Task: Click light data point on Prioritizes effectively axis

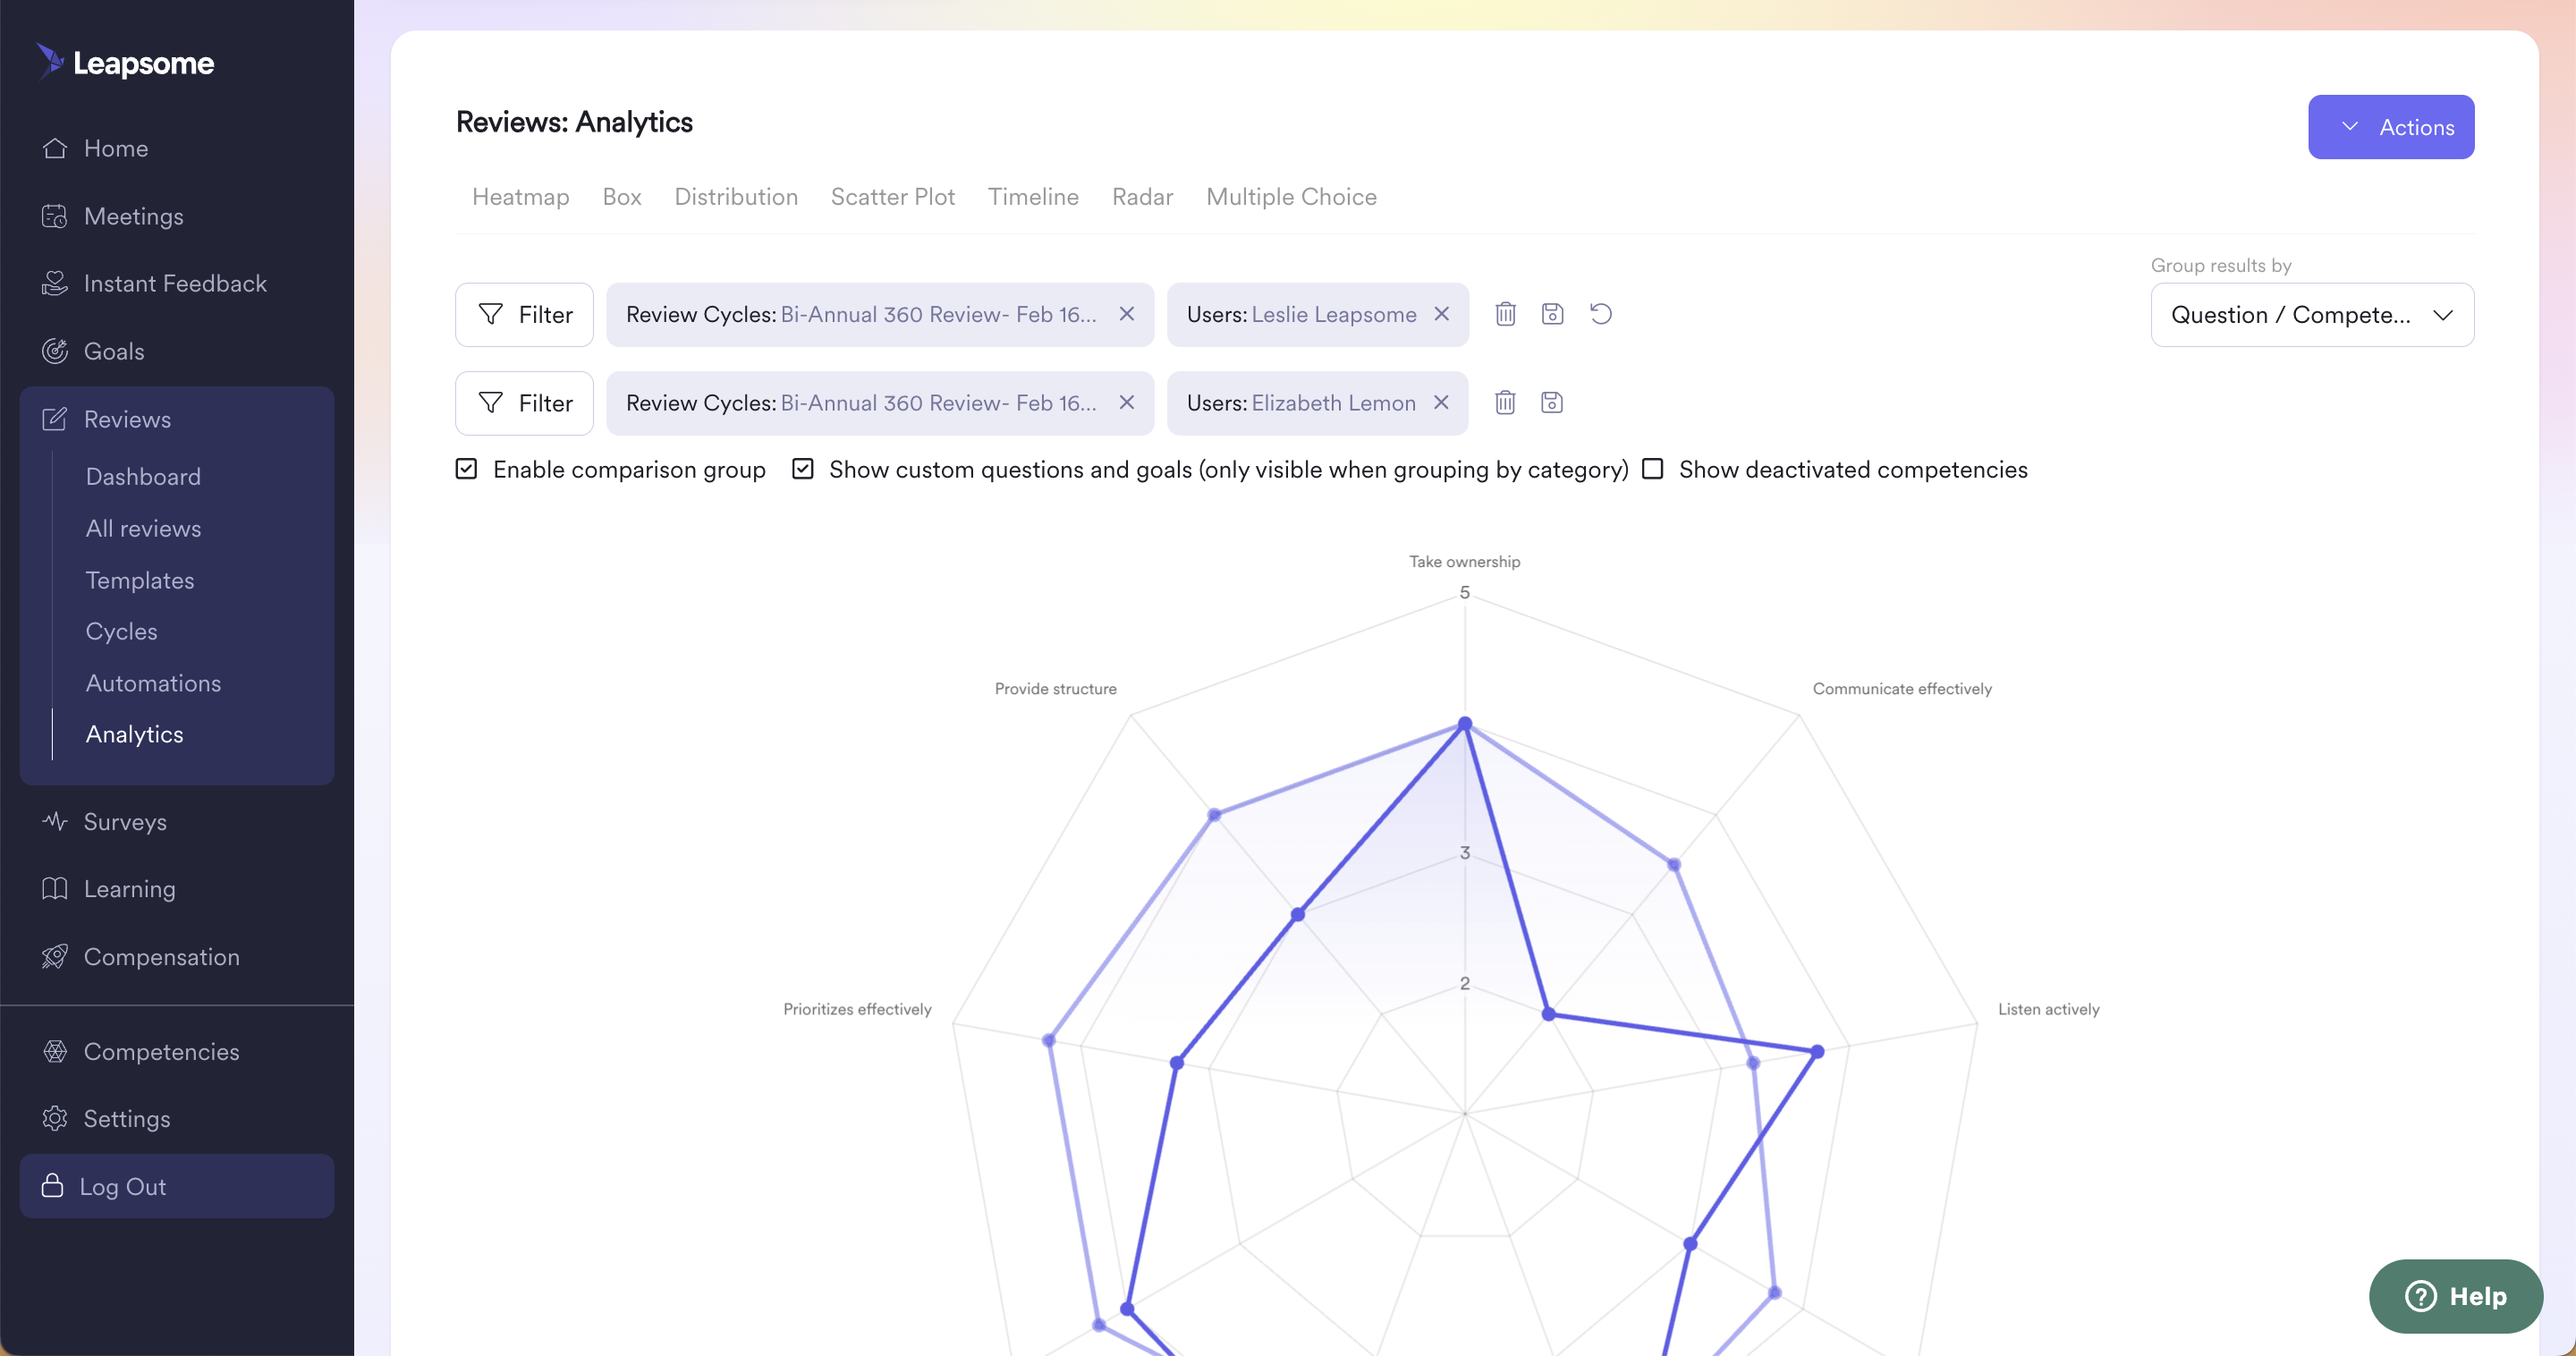Action: [1049, 1041]
